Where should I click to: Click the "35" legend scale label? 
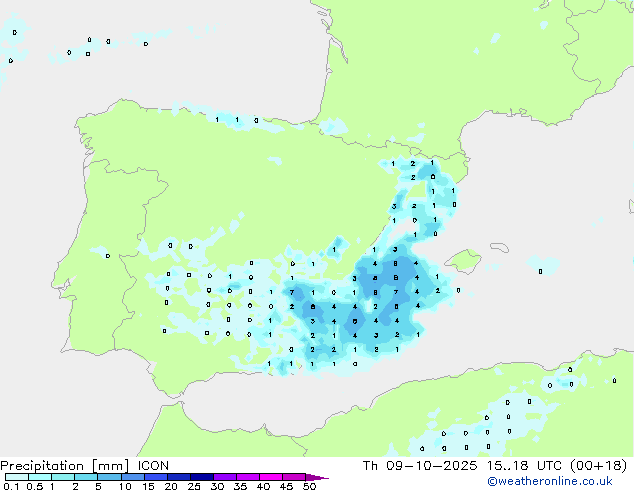[241, 486]
